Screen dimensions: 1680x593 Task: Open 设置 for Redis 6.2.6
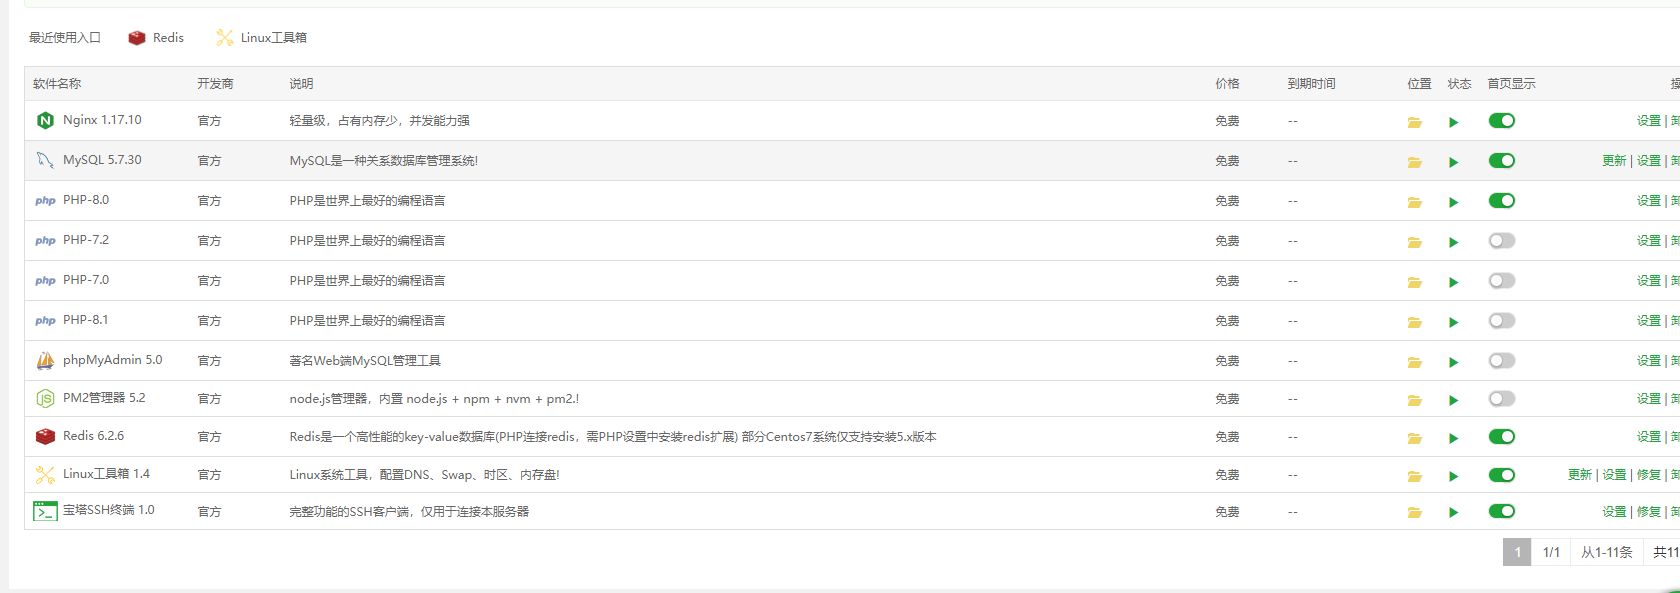[x=1649, y=437]
